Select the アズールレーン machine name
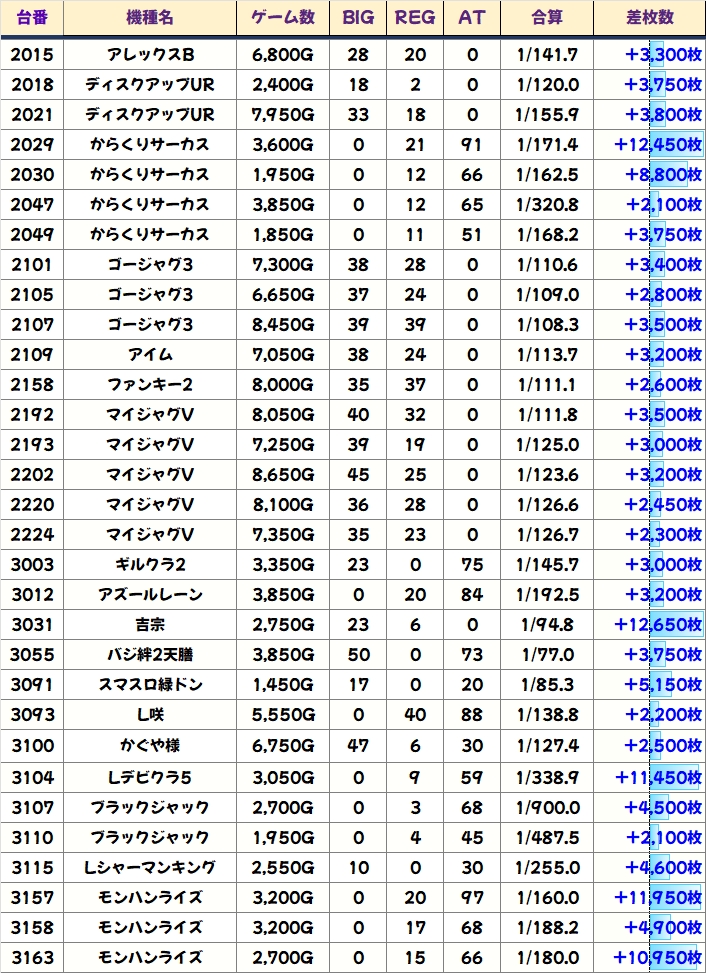706x973 pixels. 150,594
